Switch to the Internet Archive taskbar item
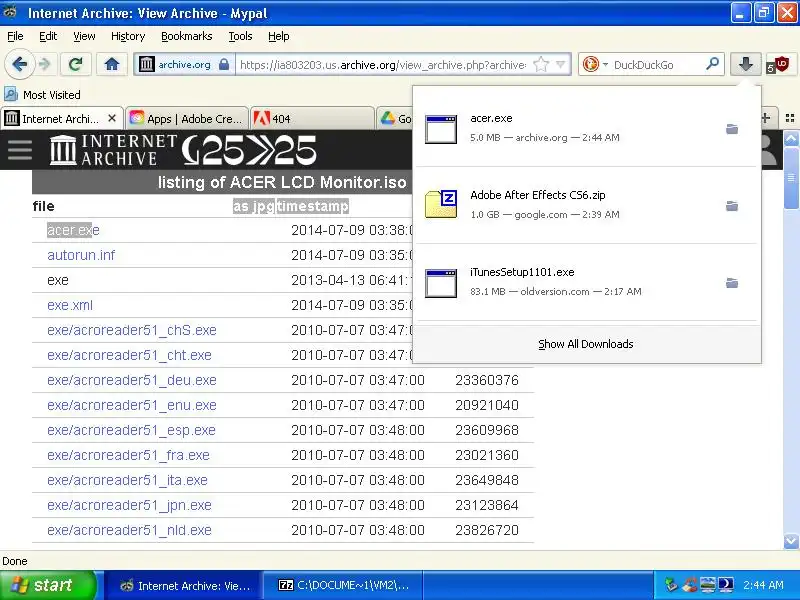The image size is (800, 600). tap(185, 586)
